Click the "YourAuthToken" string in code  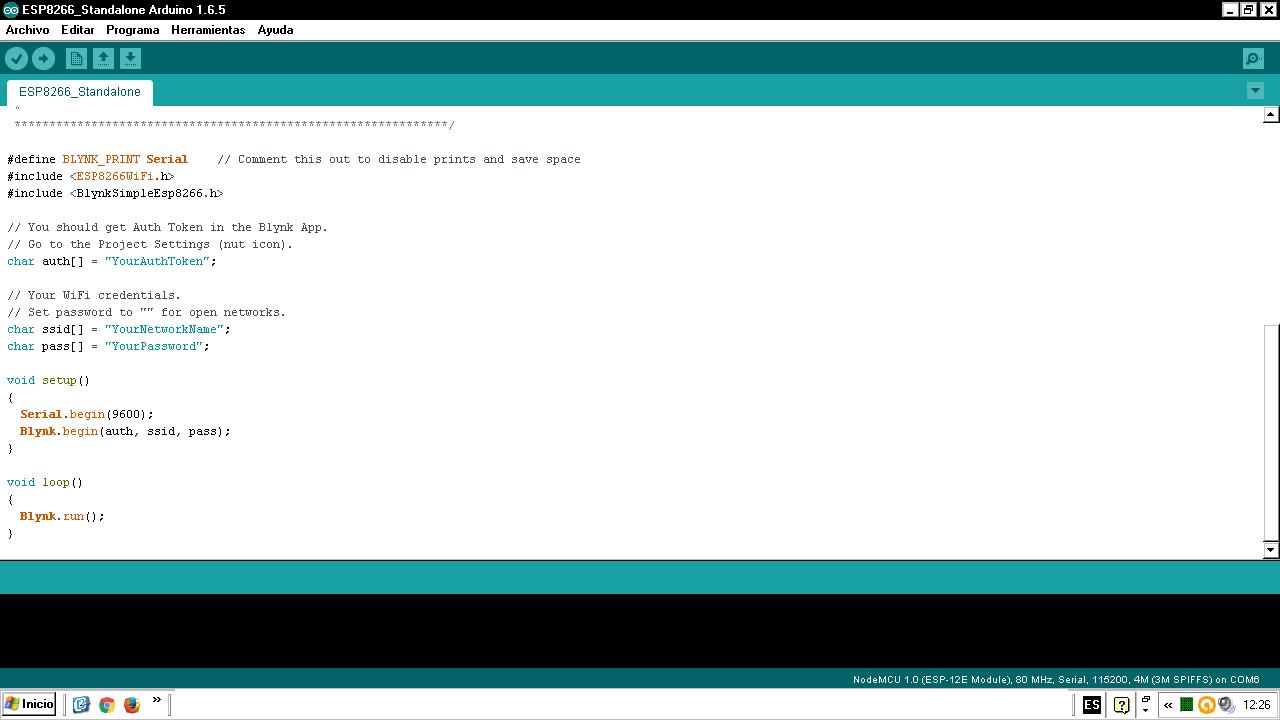157,261
